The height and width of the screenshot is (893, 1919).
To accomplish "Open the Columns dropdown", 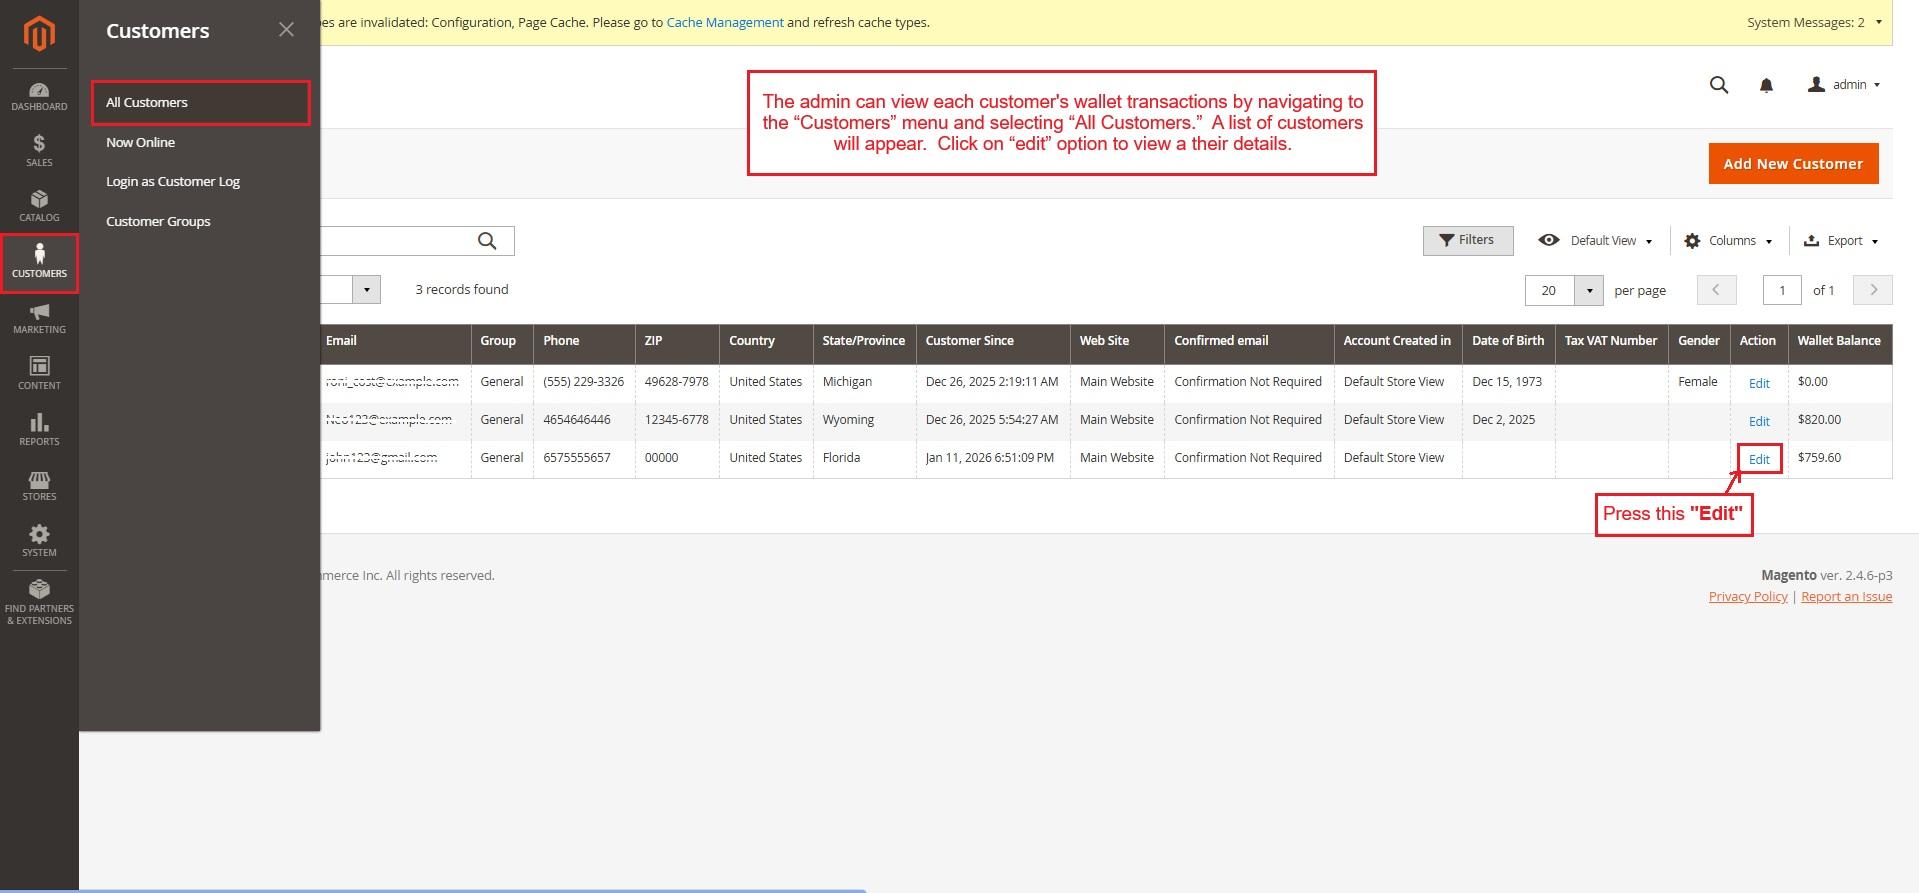I will tap(1728, 241).
